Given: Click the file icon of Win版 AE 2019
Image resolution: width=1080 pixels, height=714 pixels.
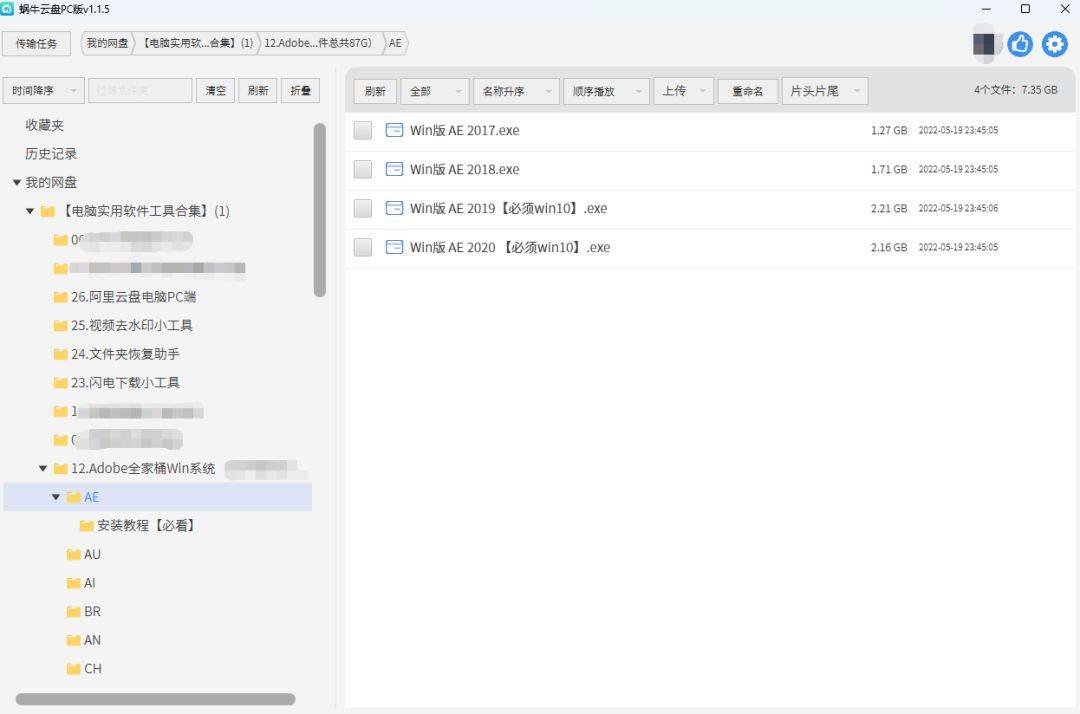Looking at the screenshot, I should tap(394, 208).
